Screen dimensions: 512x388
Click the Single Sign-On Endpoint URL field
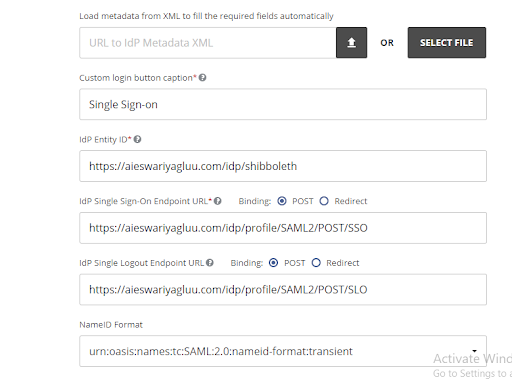(283, 228)
